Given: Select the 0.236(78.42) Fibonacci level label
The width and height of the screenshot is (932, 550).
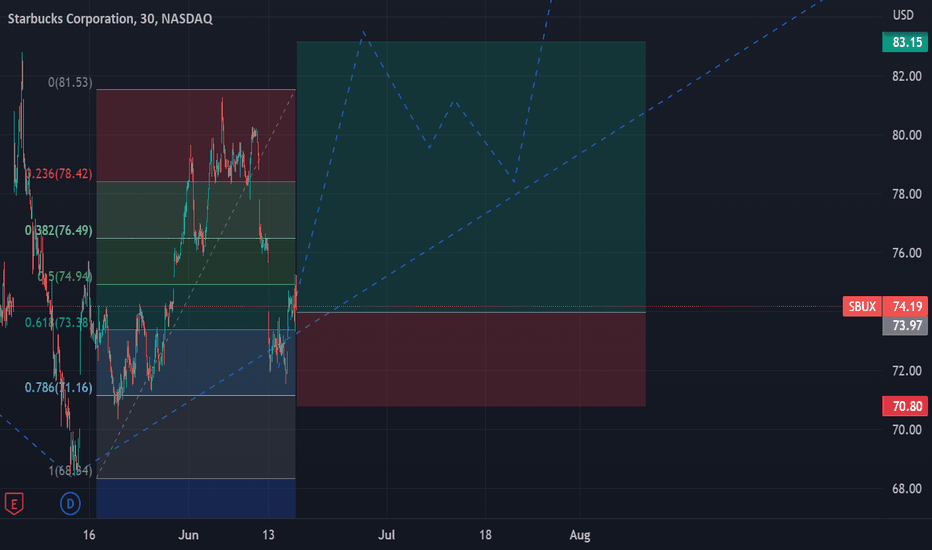Looking at the screenshot, I should point(59,174).
